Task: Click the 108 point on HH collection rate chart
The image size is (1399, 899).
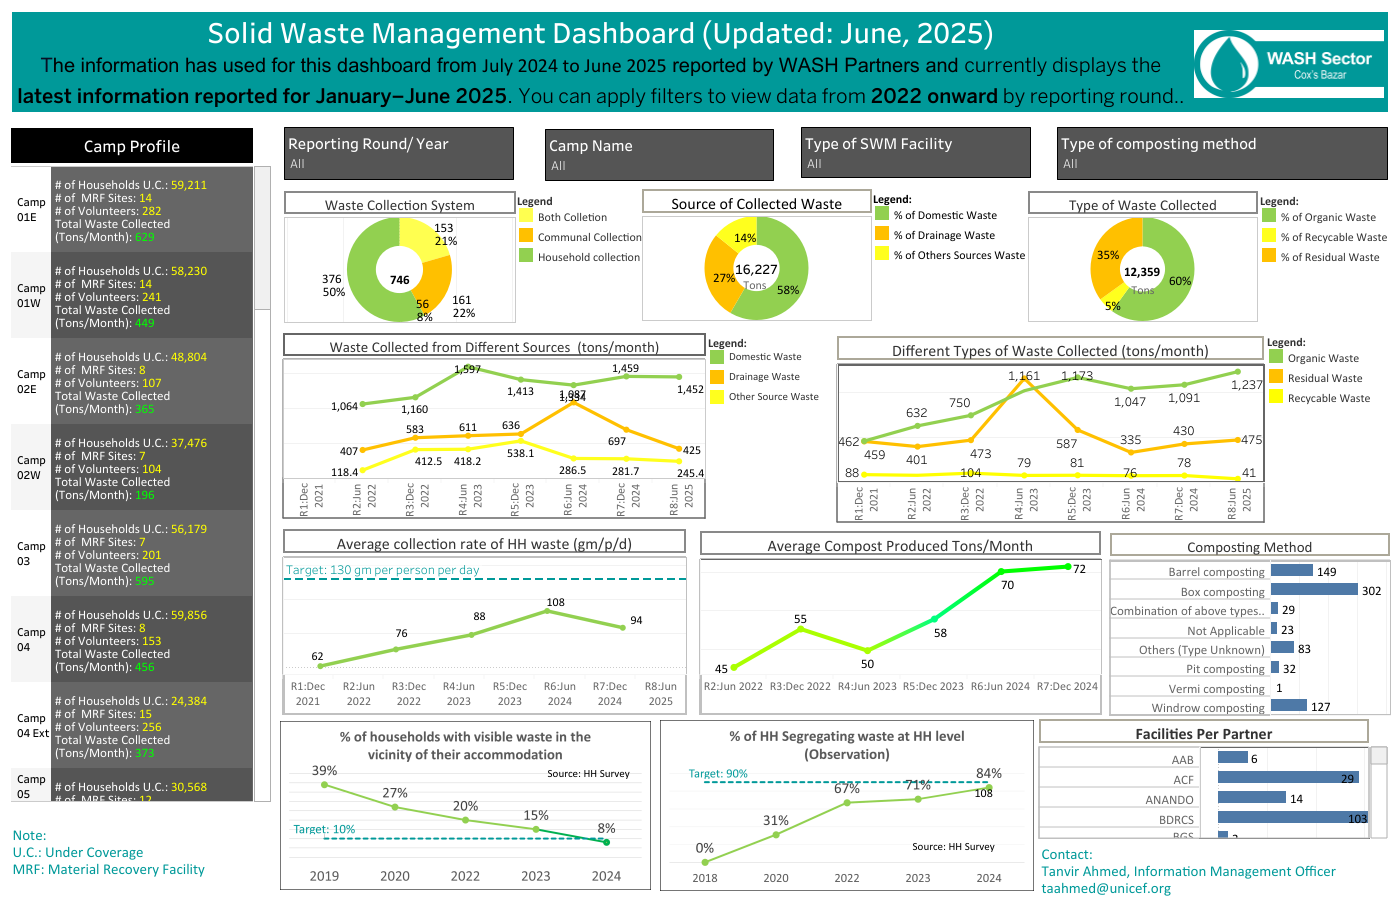Action: (548, 611)
